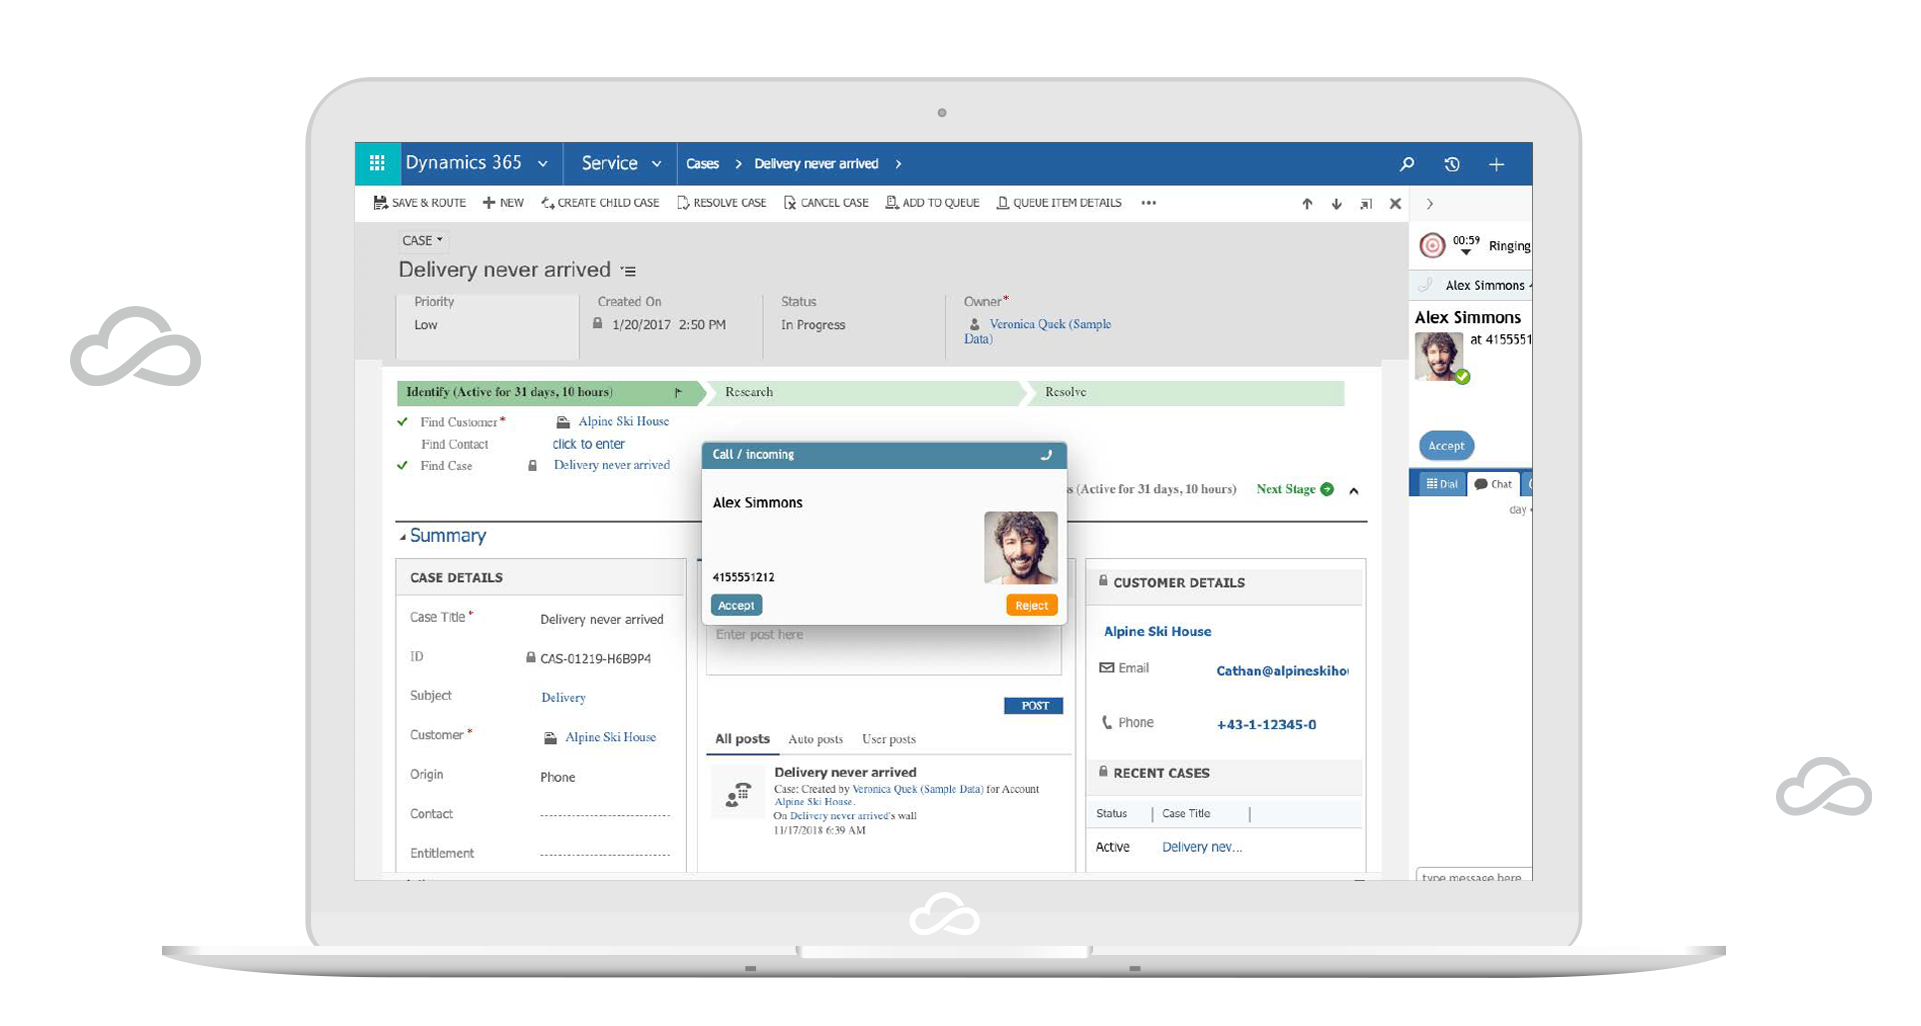
Task: Switch to User posts tab
Action: click(888, 740)
